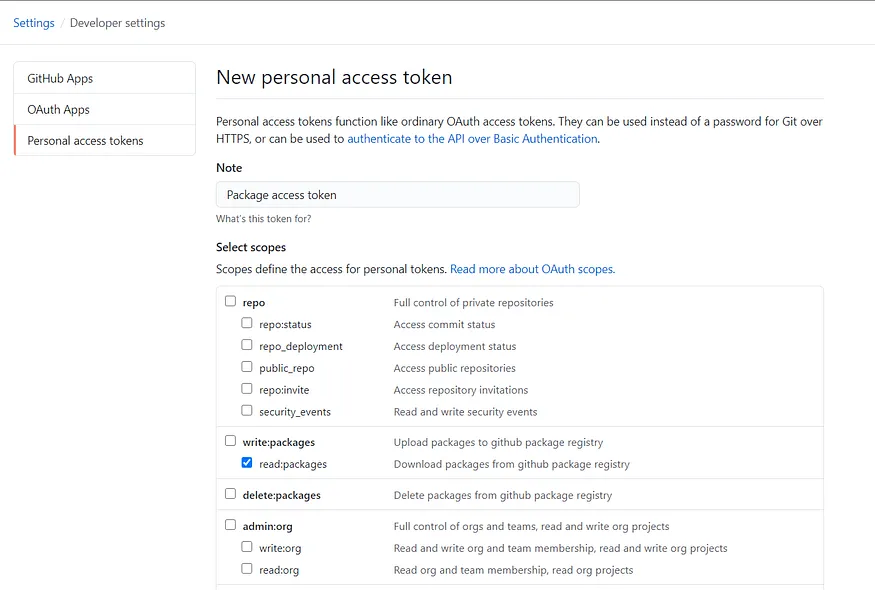Select the read:org checkbox
Image resolution: width=875 pixels, height=590 pixels.
click(x=247, y=569)
